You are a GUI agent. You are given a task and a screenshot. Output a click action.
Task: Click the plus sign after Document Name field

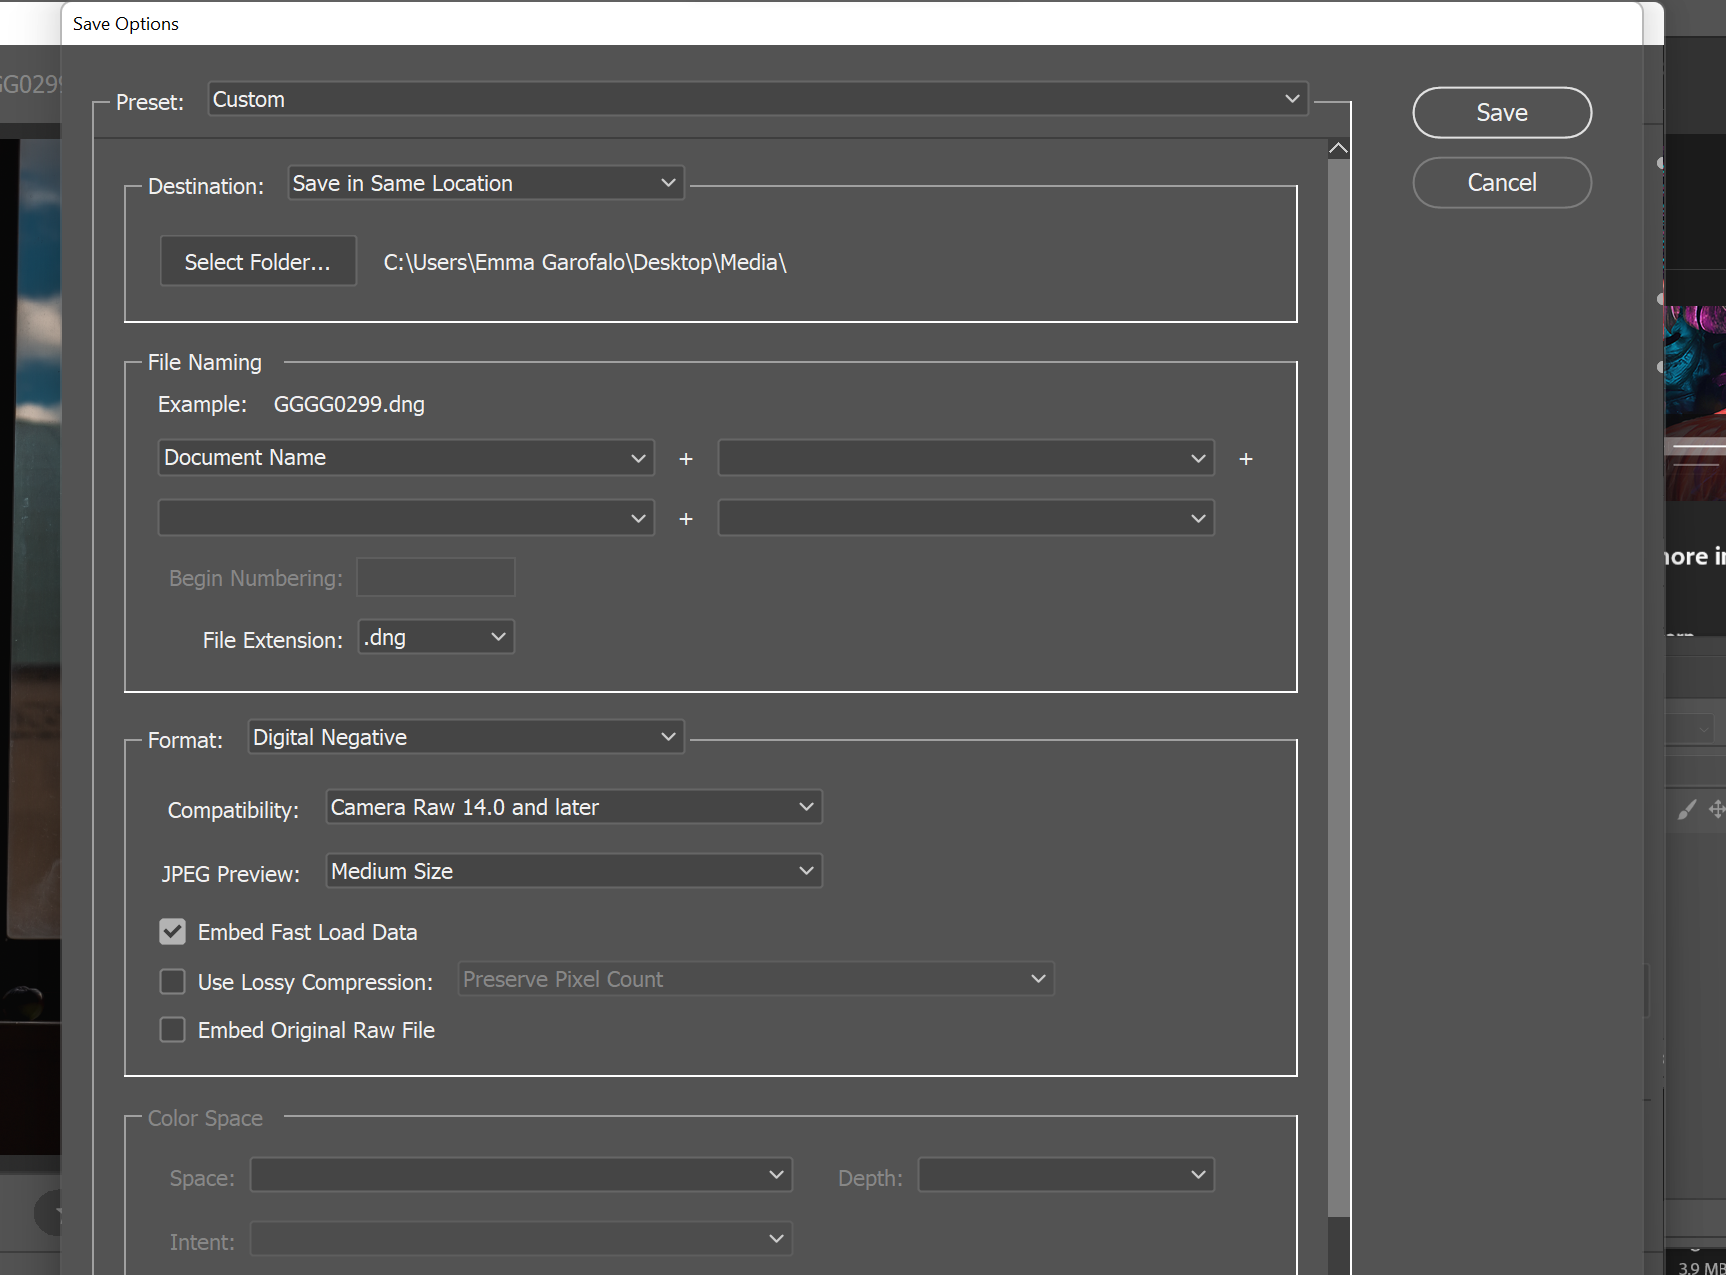click(686, 459)
